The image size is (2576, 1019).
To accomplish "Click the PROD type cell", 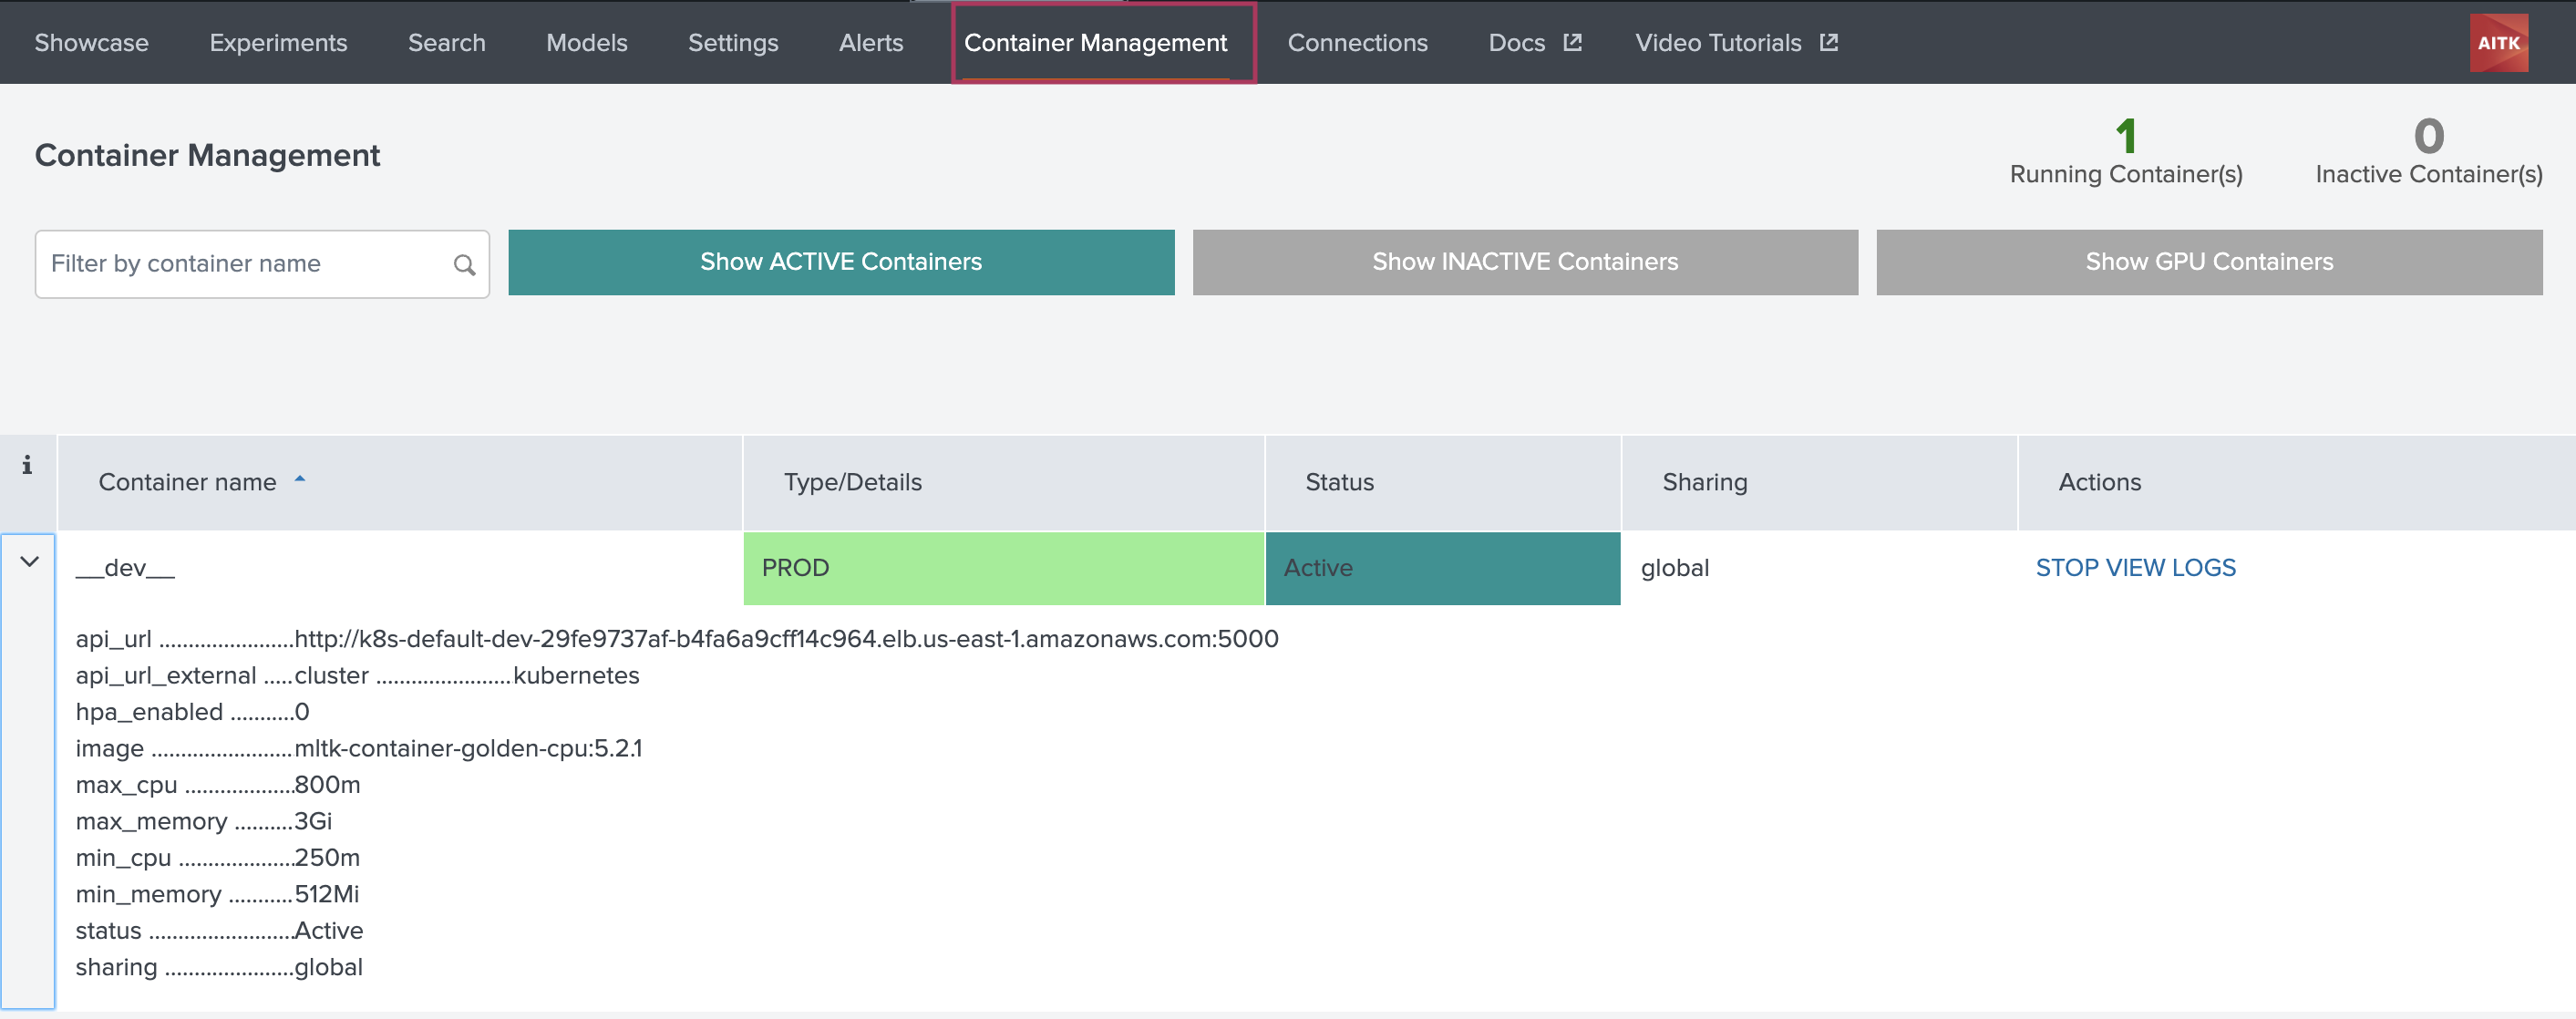I will pos(1003,568).
